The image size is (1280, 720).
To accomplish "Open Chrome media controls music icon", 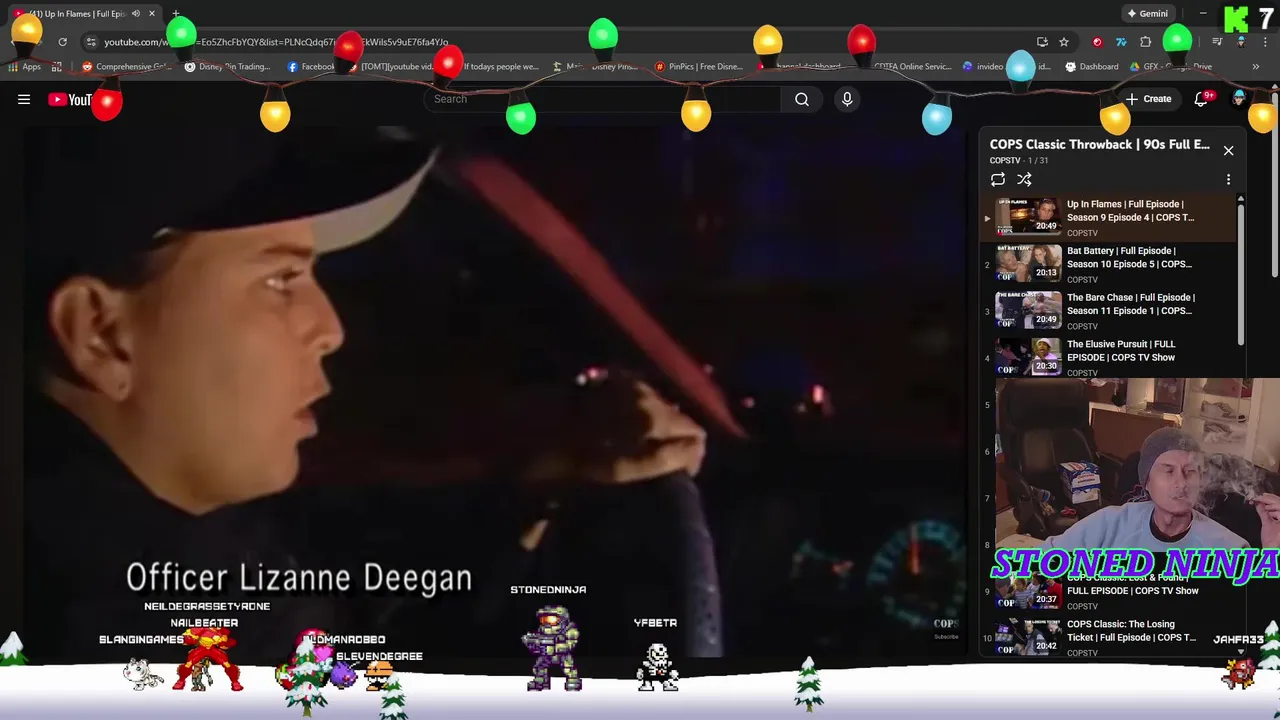I will (x=1217, y=42).
